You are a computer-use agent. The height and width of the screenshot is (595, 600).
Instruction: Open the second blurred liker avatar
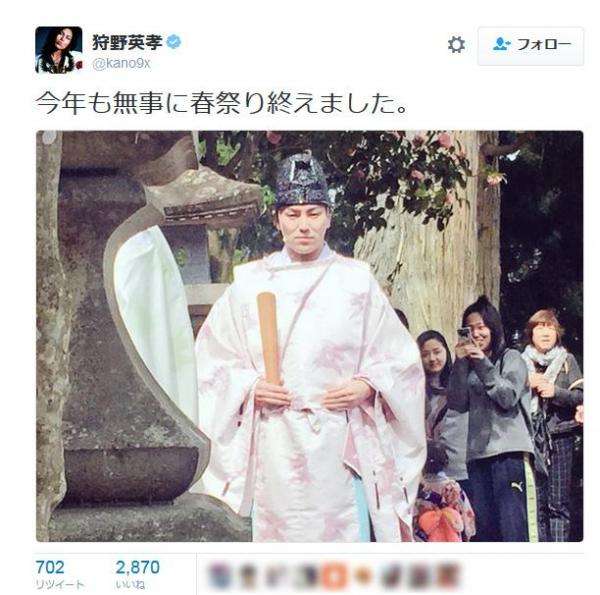point(248,576)
